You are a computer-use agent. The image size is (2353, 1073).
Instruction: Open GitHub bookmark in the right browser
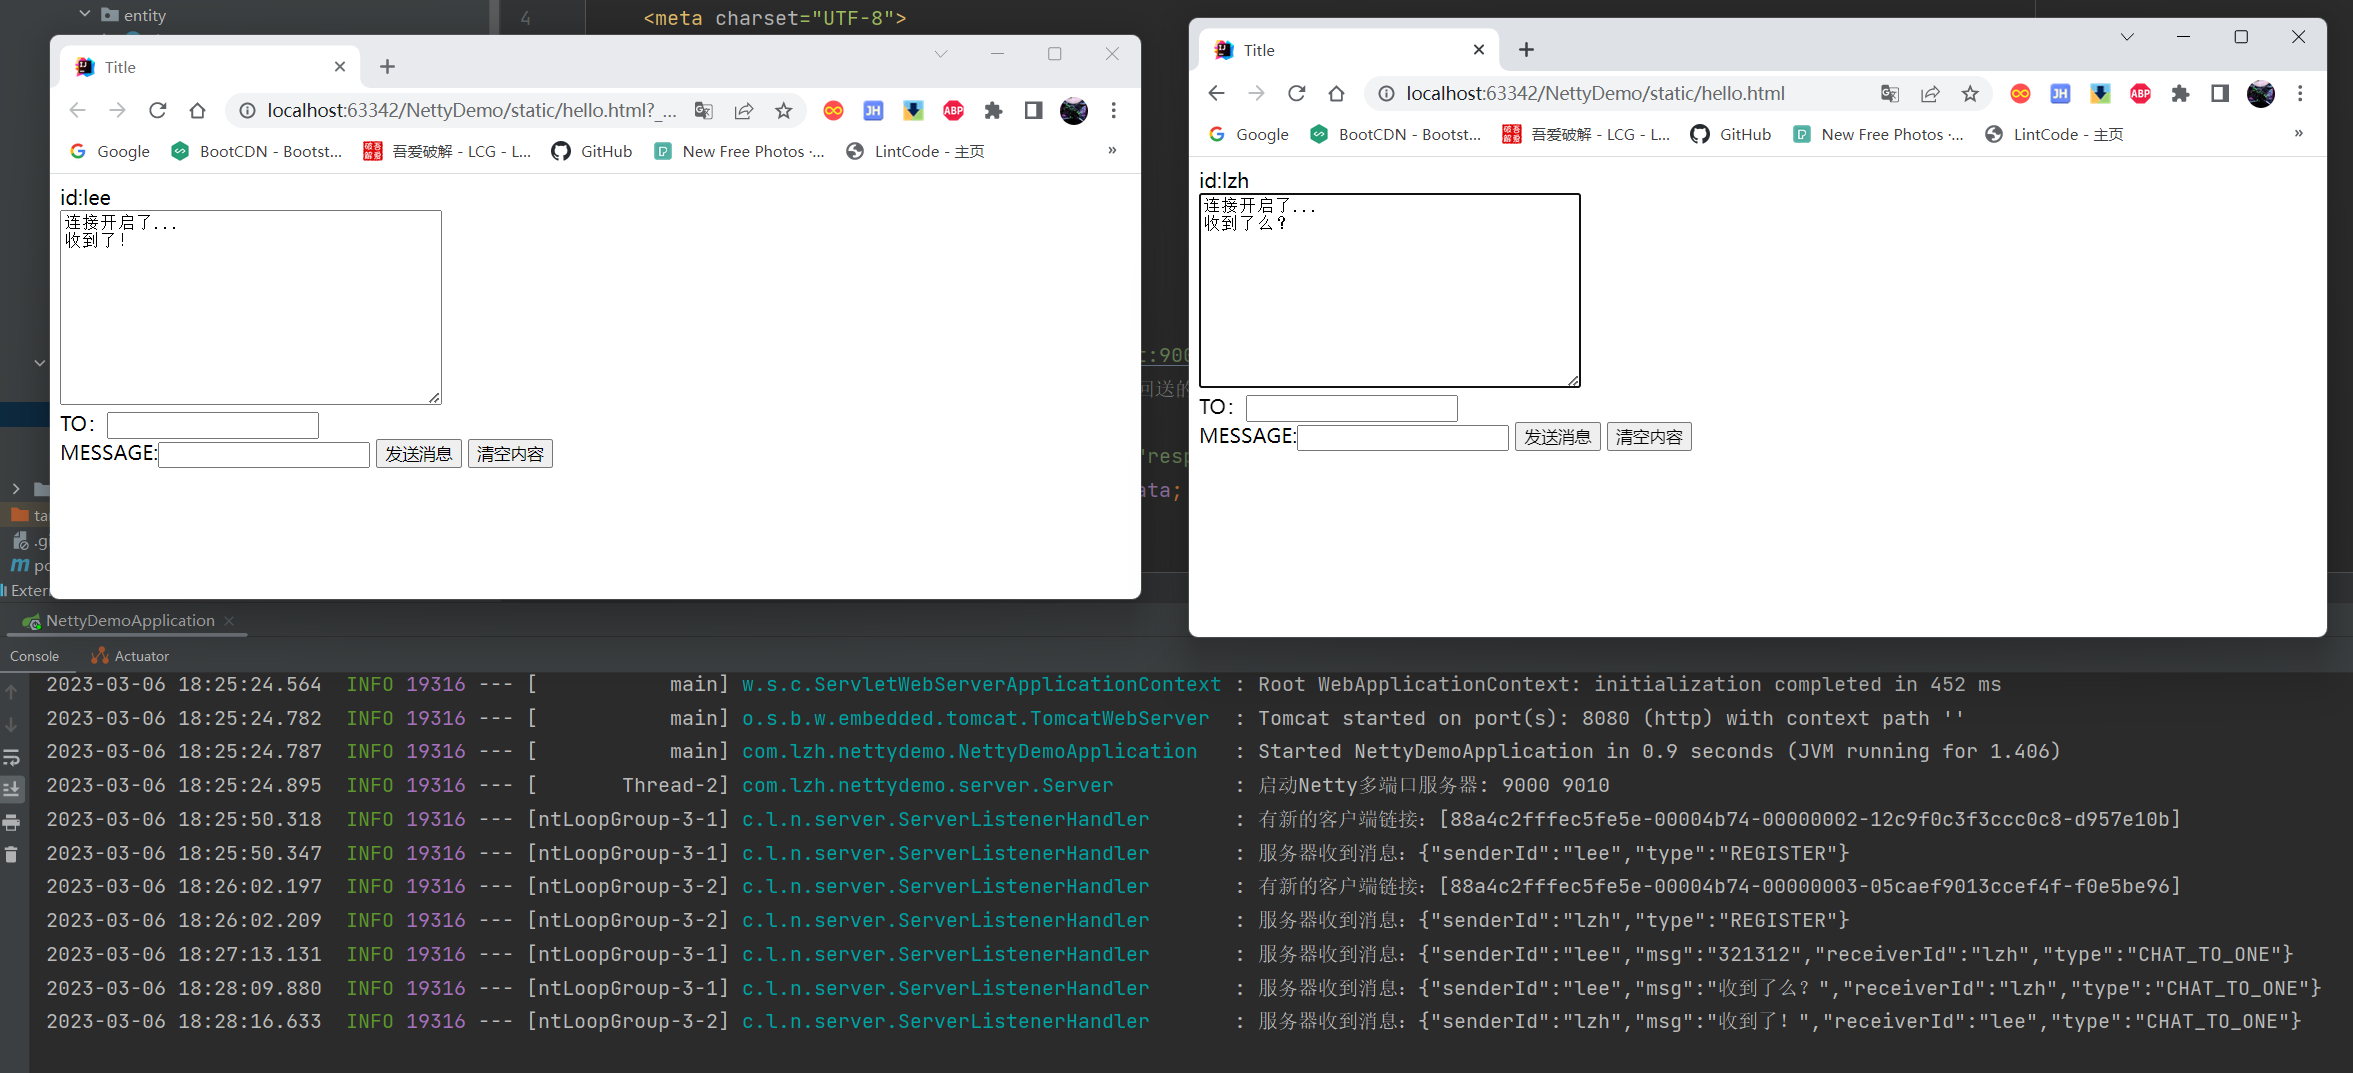click(1731, 134)
